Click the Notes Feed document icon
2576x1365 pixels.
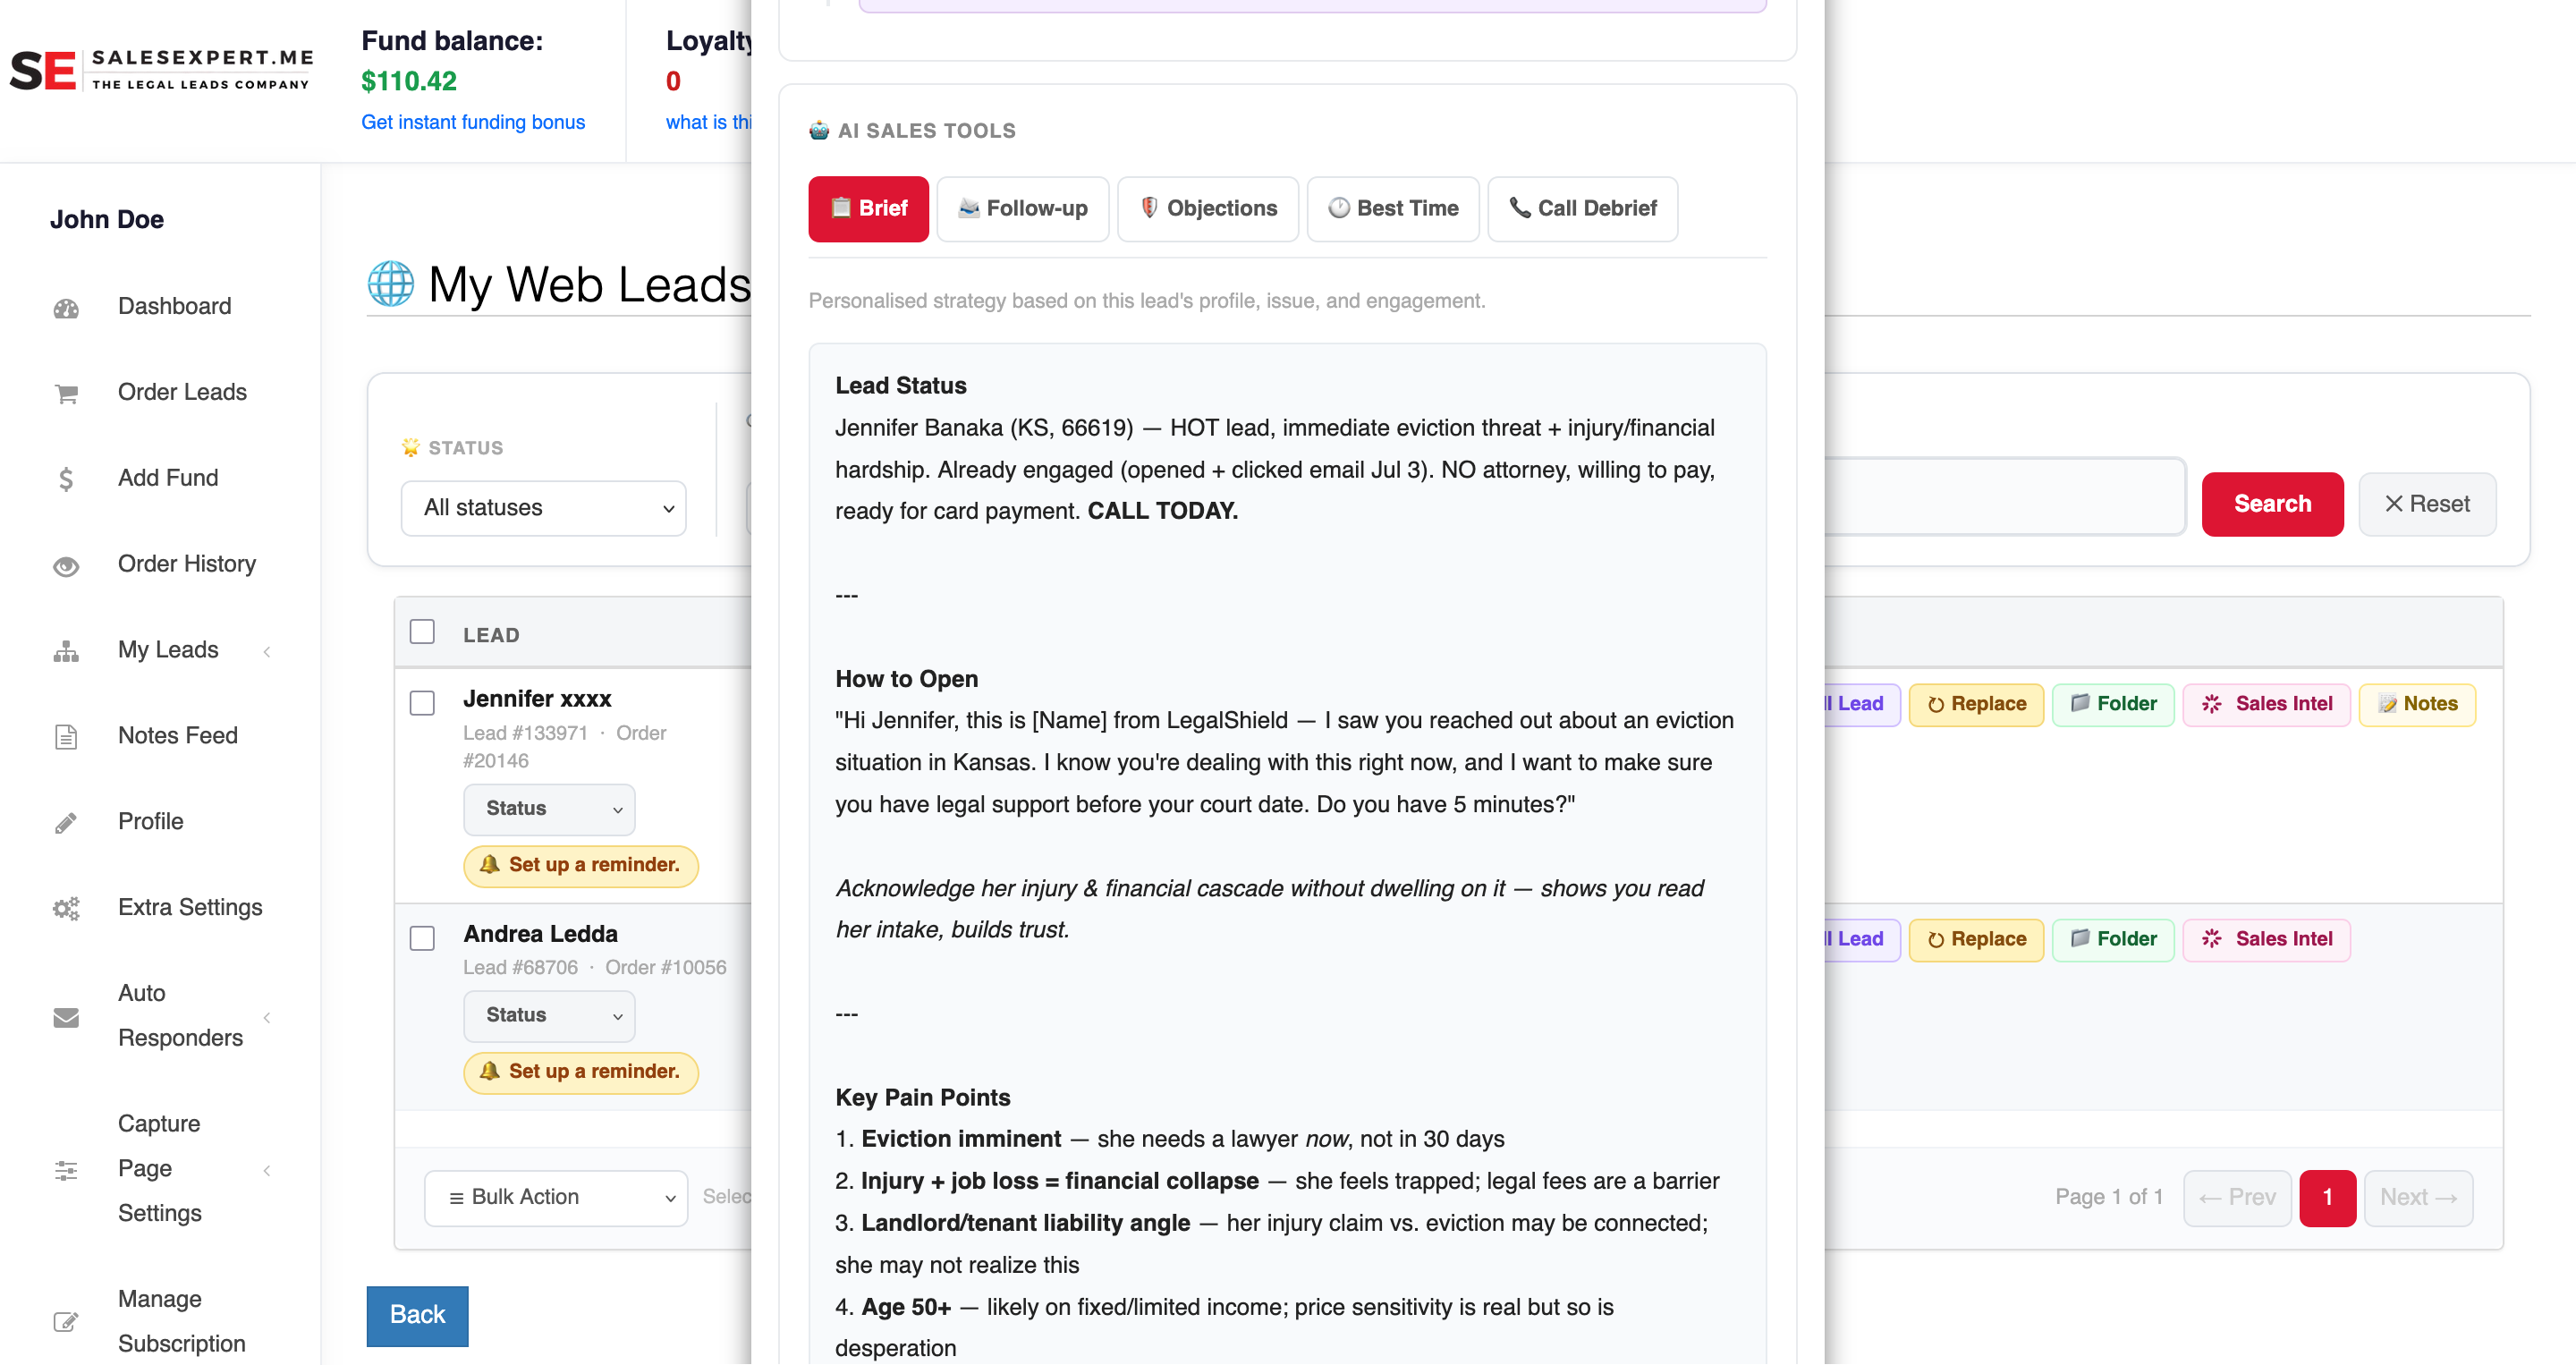[66, 737]
